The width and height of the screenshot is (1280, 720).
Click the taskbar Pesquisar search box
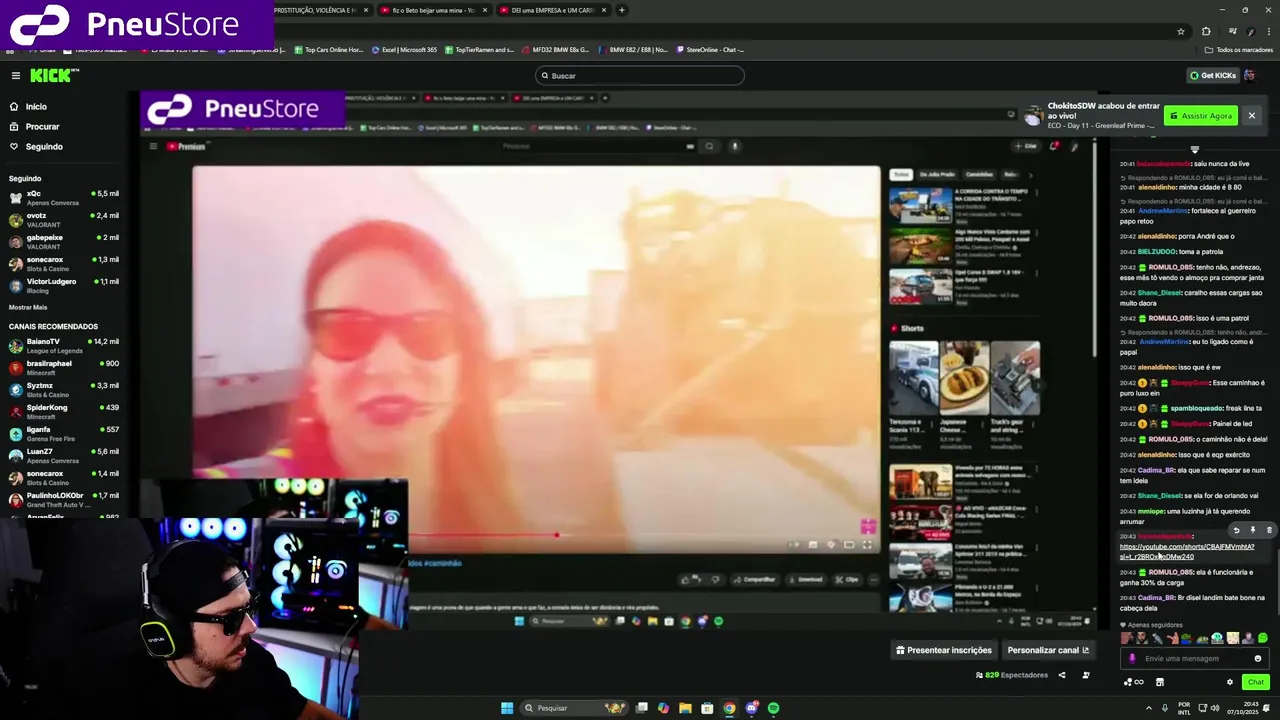pyautogui.click(x=574, y=708)
